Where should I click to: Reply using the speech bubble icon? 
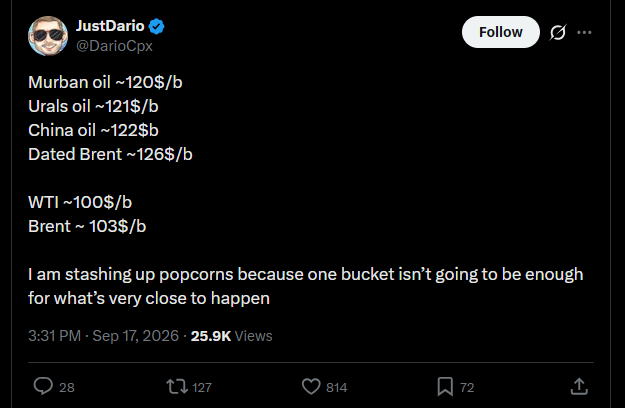pyautogui.click(x=43, y=386)
